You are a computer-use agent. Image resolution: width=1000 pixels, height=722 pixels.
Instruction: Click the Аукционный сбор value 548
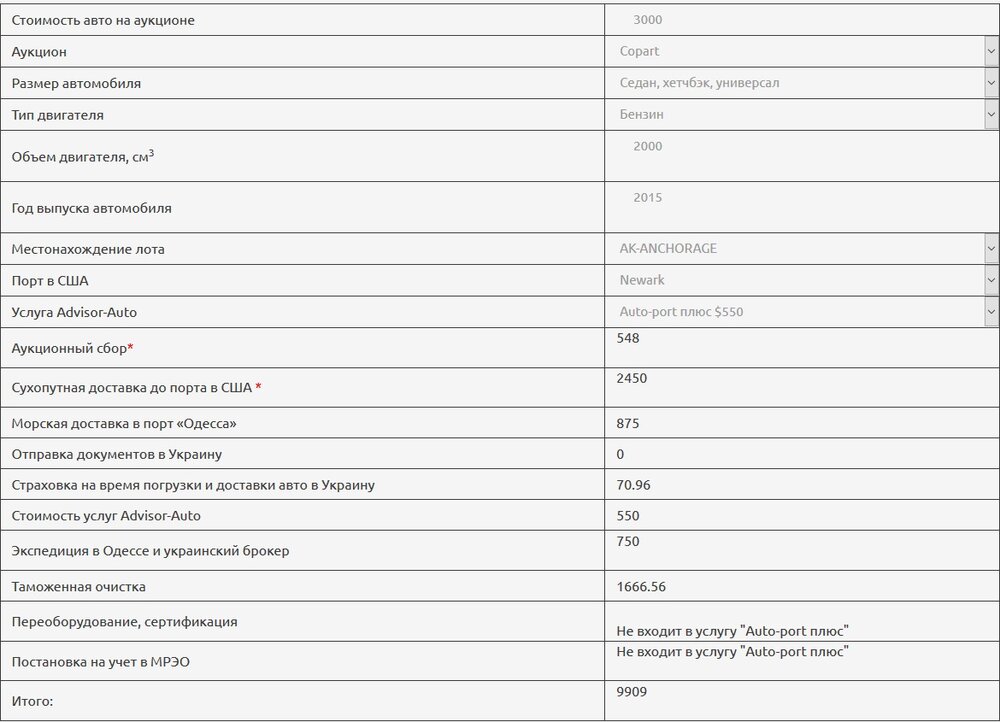tap(628, 338)
